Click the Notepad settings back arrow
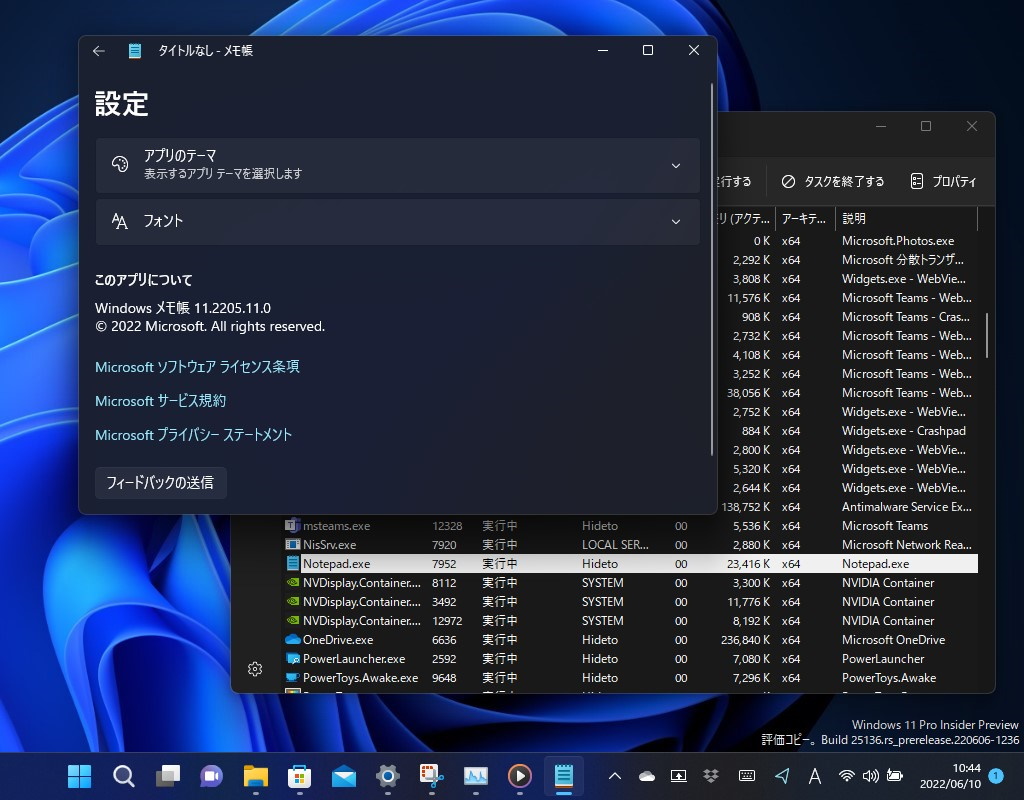The image size is (1024, 800). click(98, 50)
